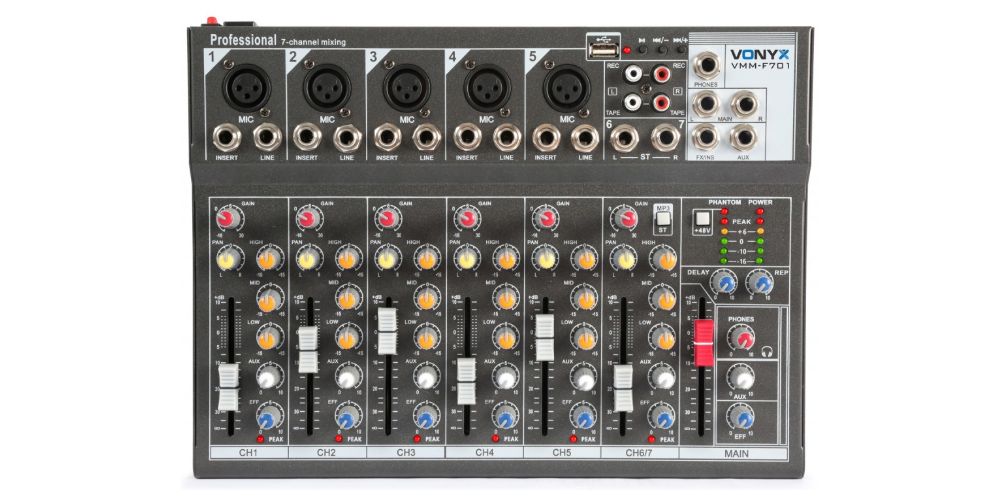
Task: Click the CH1 label strip
Action: (x=249, y=453)
